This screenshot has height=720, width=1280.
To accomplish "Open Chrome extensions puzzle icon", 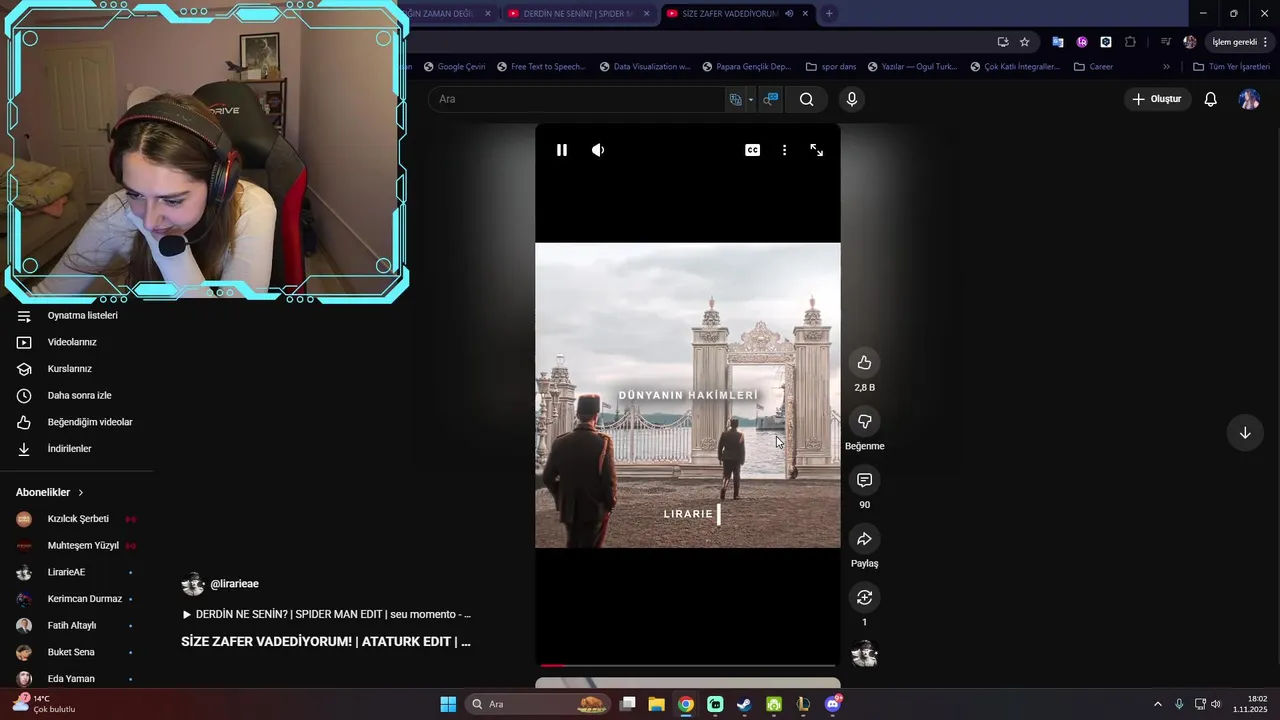I will click(x=1130, y=42).
